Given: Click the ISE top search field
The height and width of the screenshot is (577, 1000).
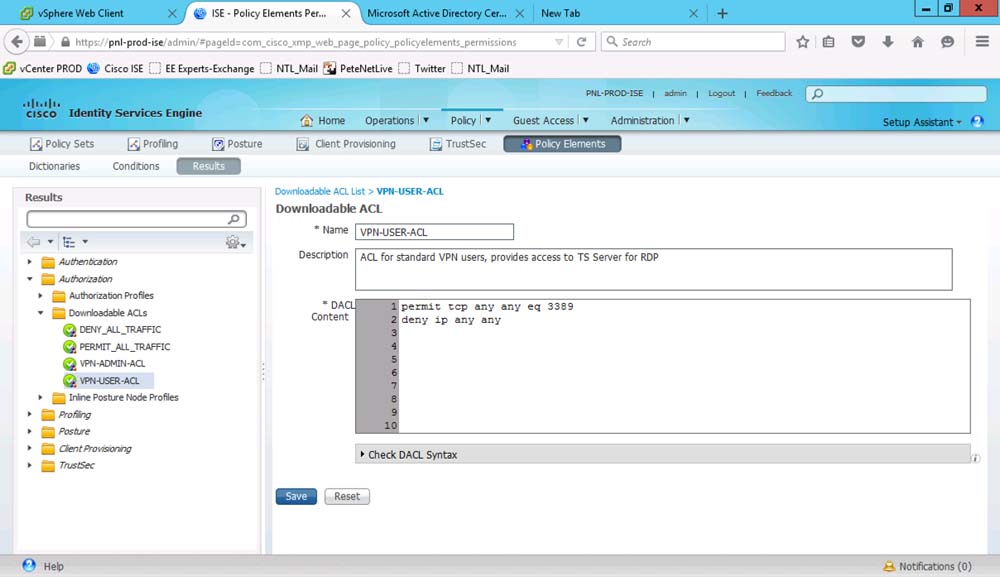Looking at the screenshot, I should [x=896, y=94].
